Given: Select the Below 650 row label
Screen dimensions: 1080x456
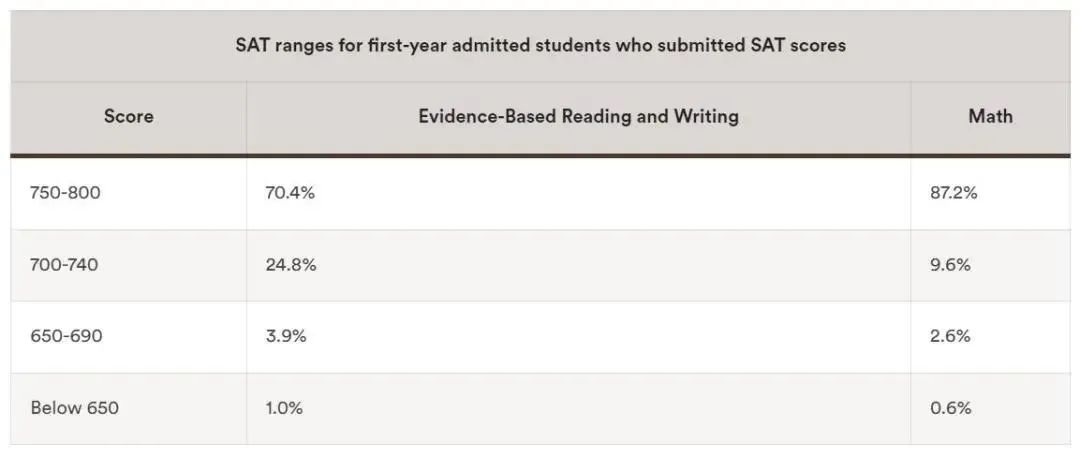Looking at the screenshot, I should 75,408.
